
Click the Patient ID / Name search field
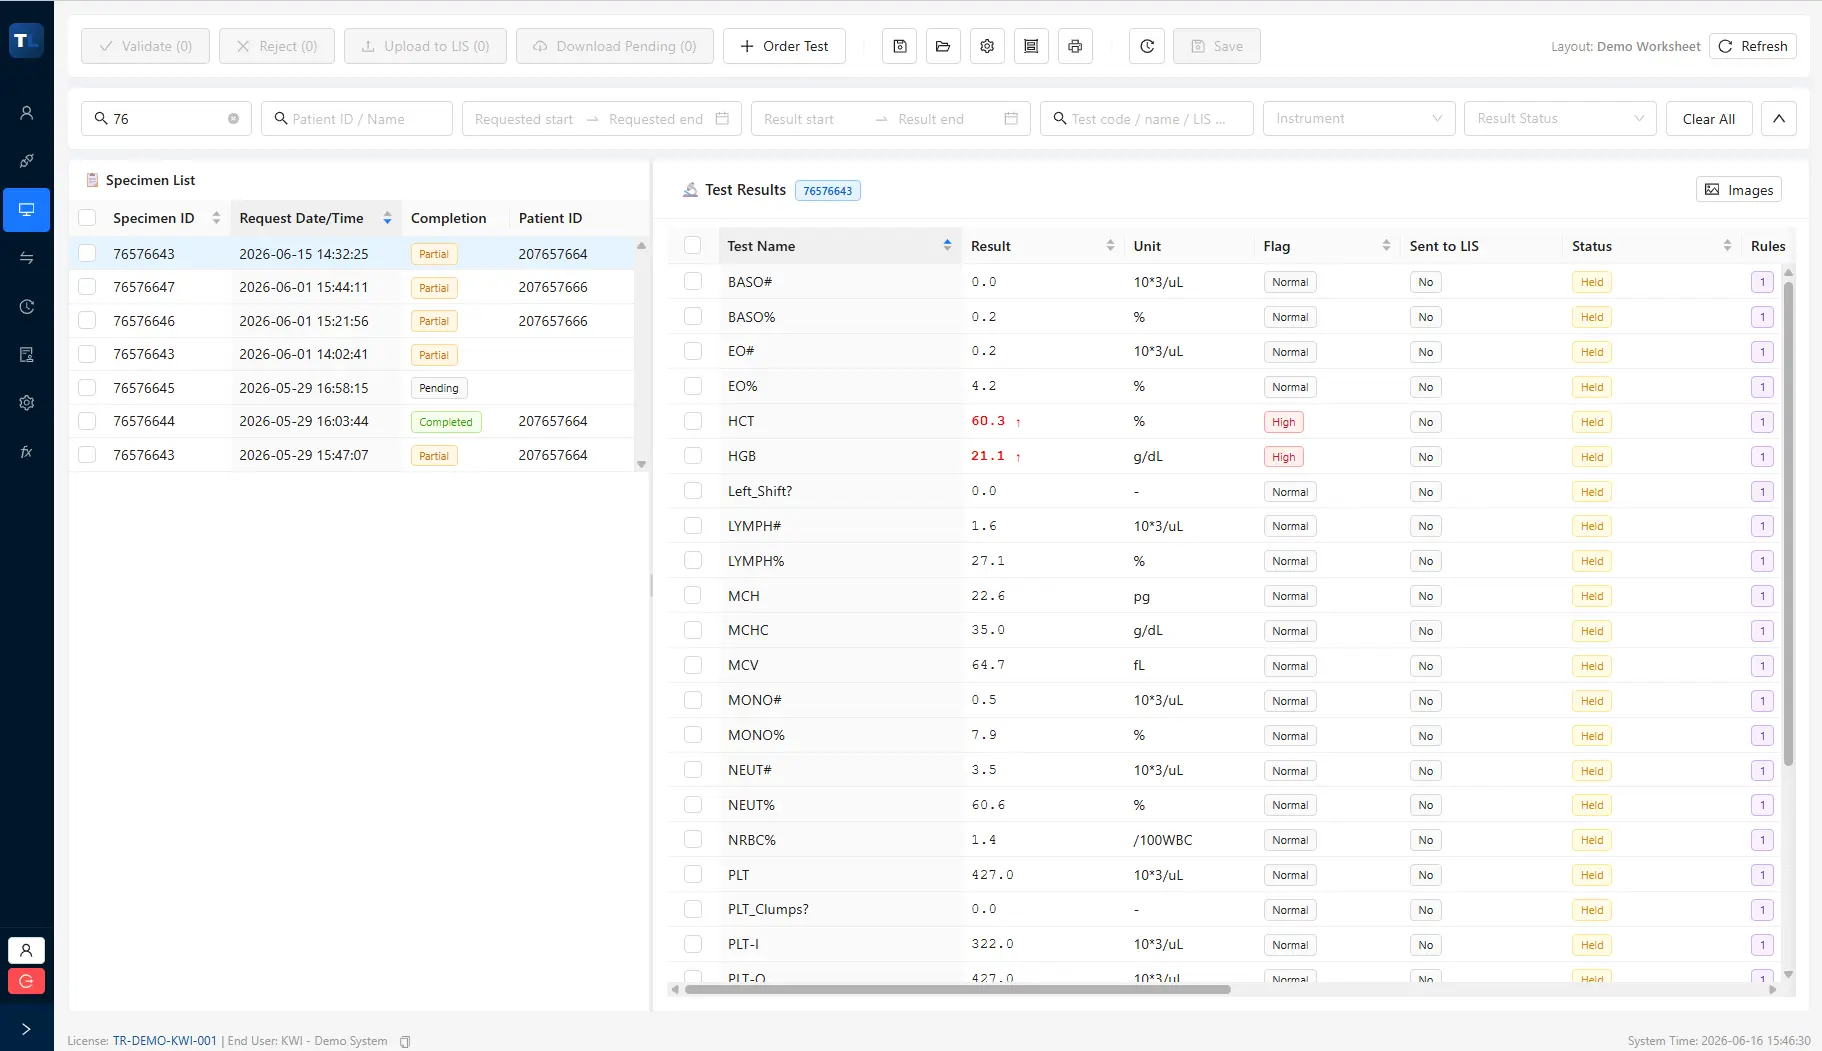point(357,119)
